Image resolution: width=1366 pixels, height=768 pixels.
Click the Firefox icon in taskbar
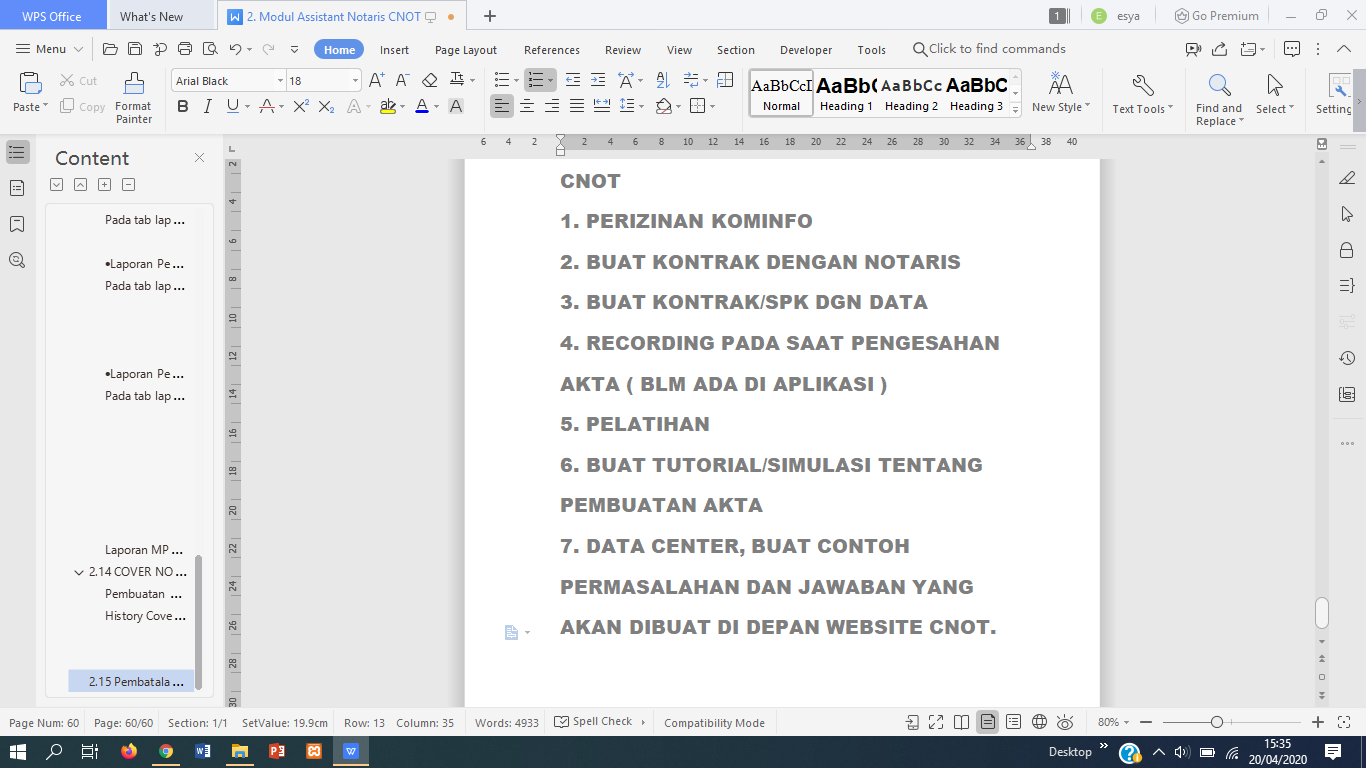coord(129,751)
